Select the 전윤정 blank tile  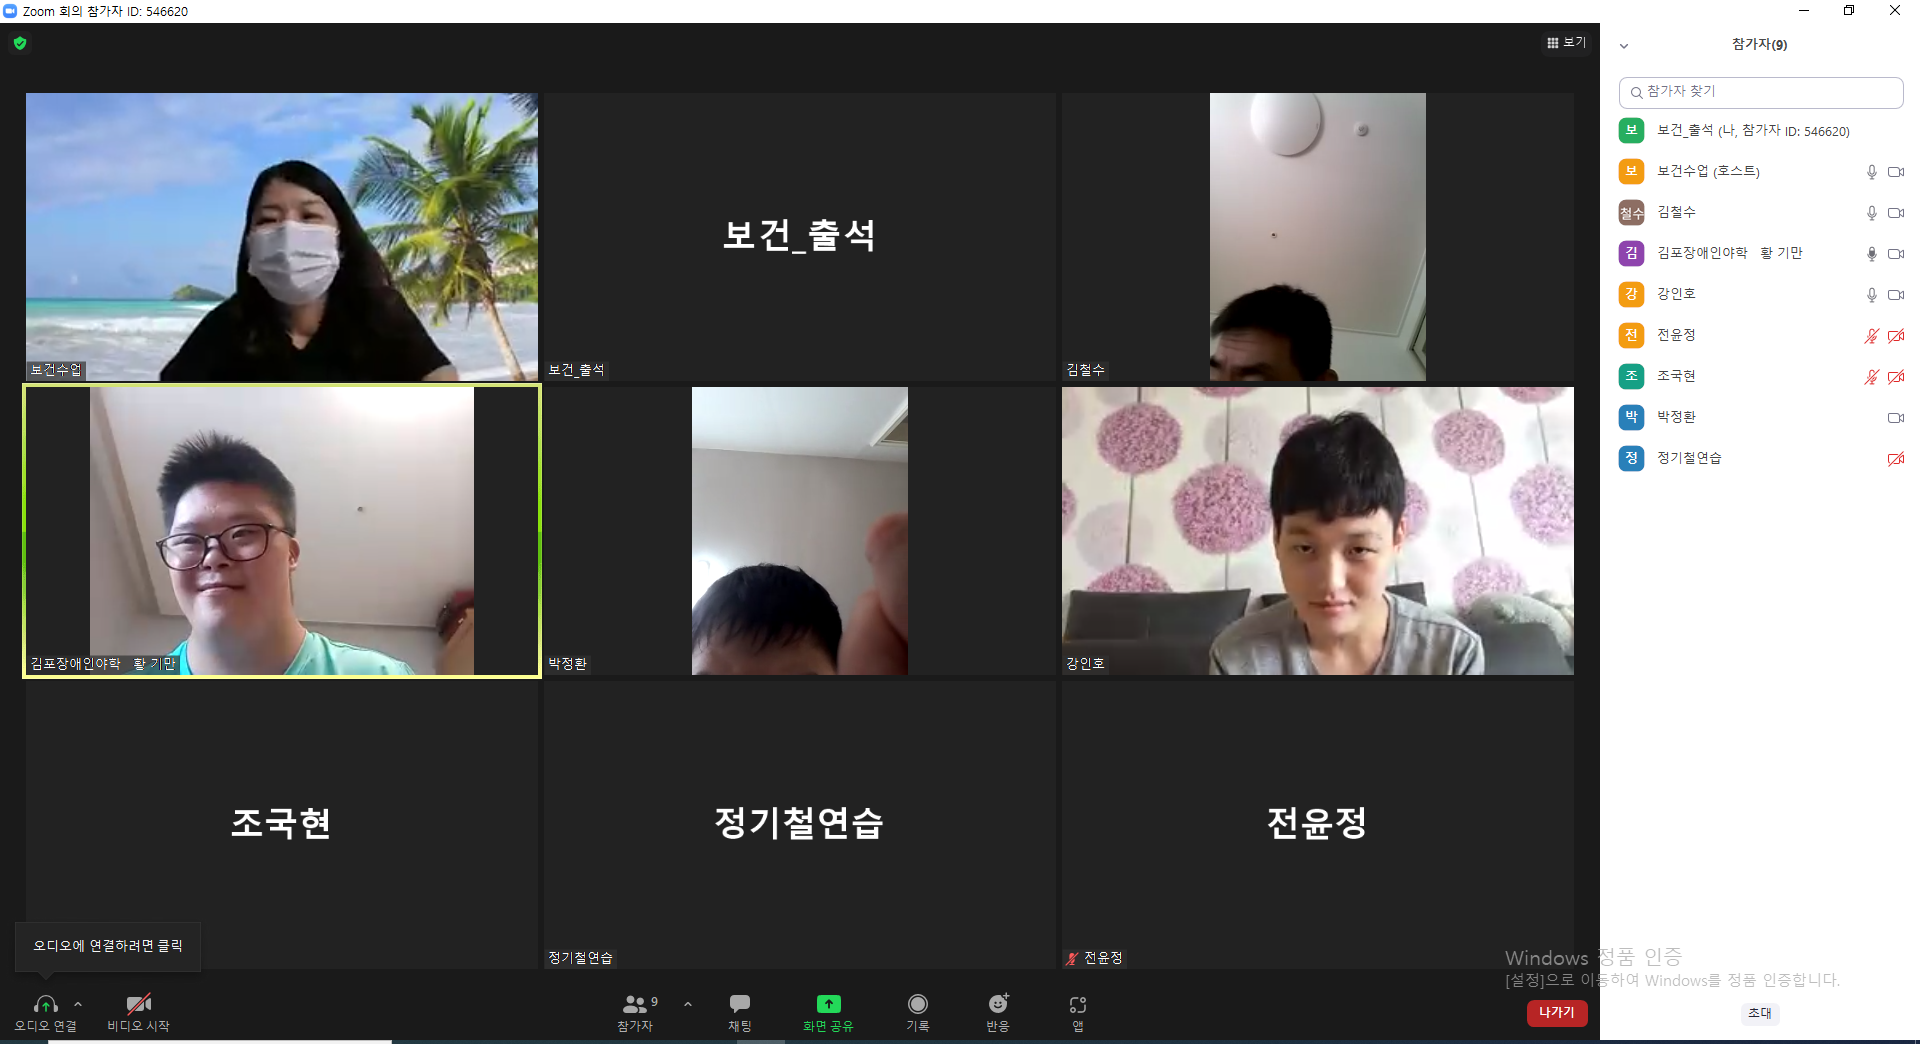pos(1318,825)
